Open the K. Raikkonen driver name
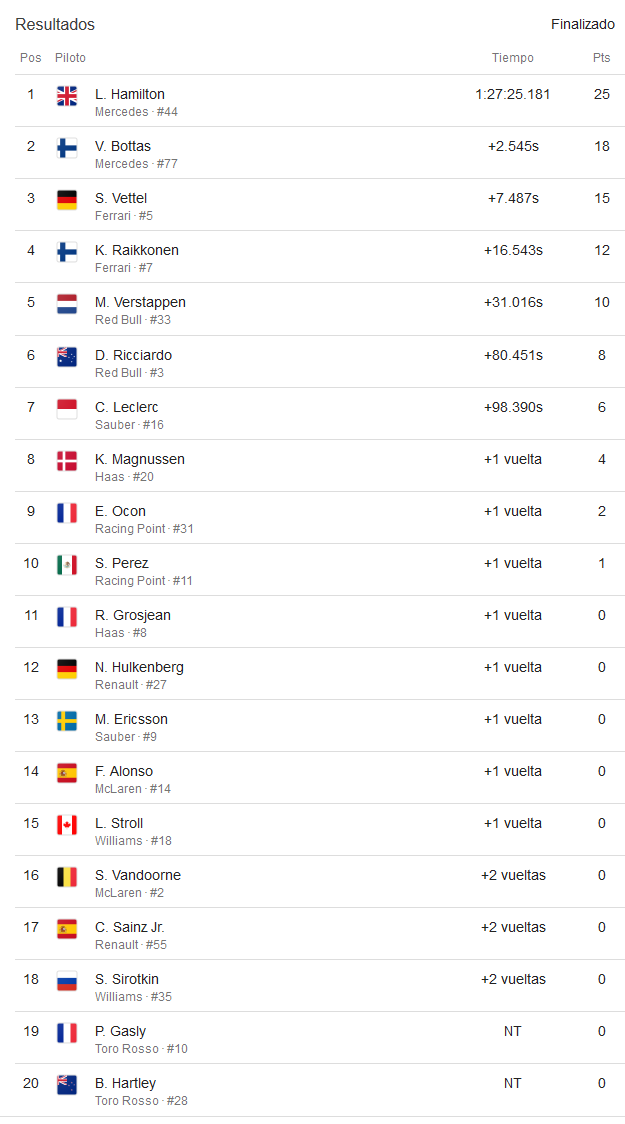Image resolution: width=625 pixels, height=1124 pixels. pos(137,250)
